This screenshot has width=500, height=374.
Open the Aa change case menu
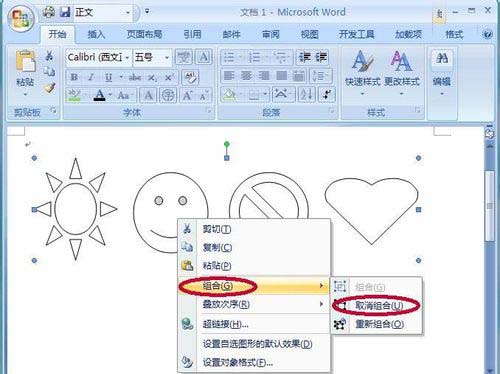click(x=124, y=96)
